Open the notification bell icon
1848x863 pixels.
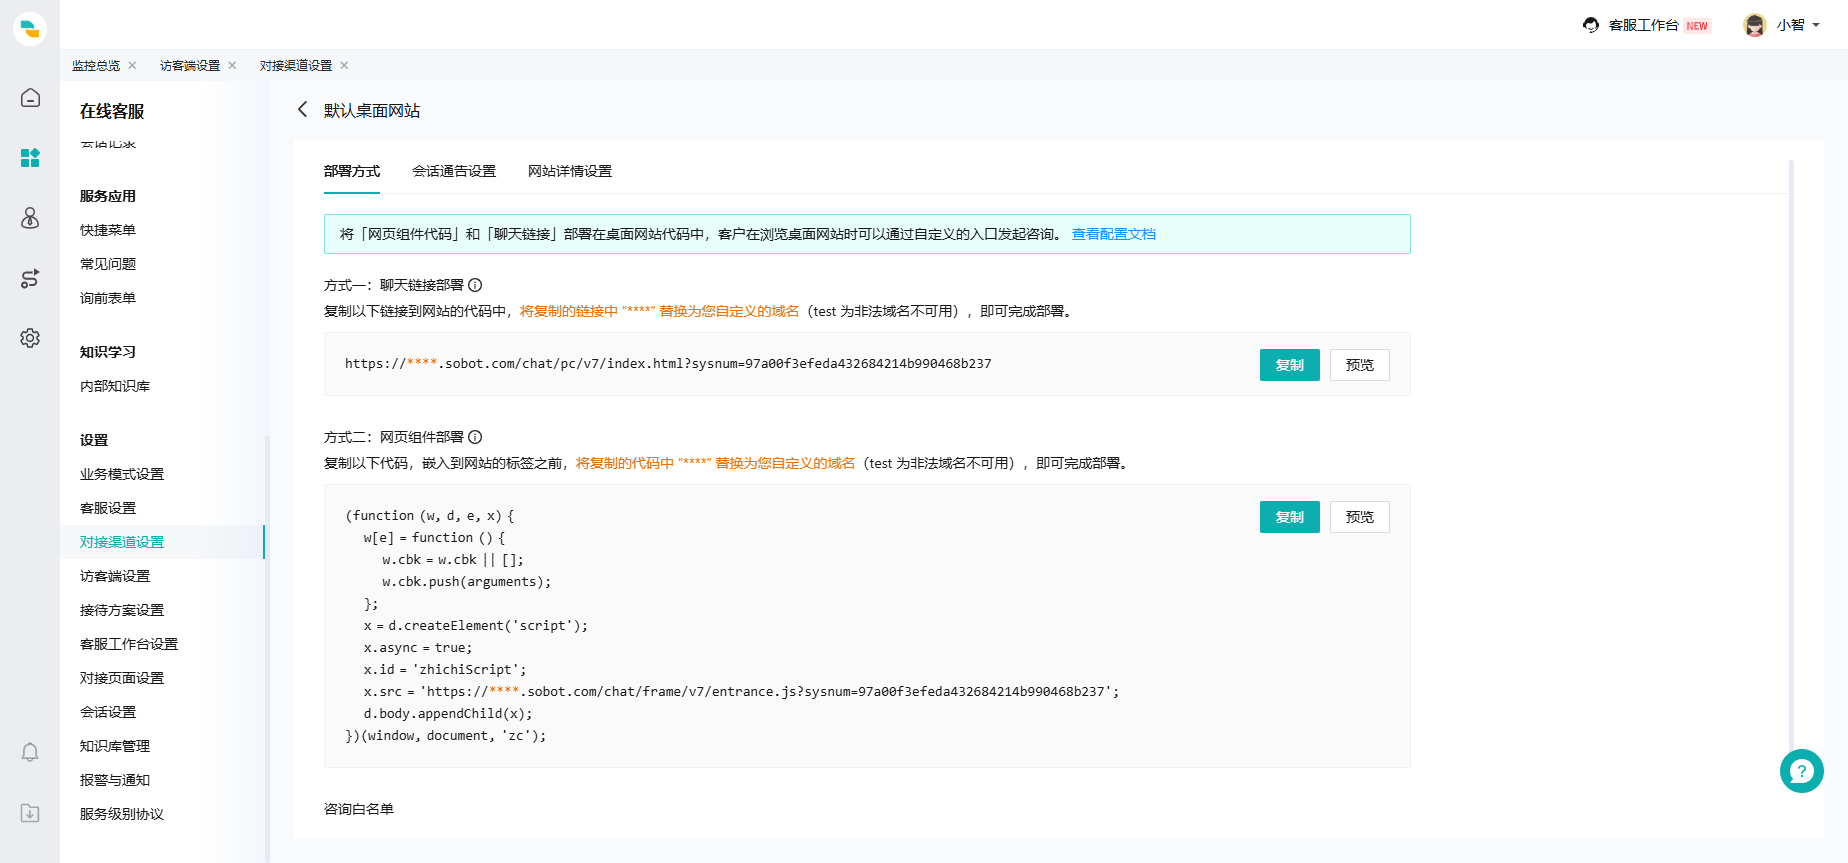coord(30,752)
